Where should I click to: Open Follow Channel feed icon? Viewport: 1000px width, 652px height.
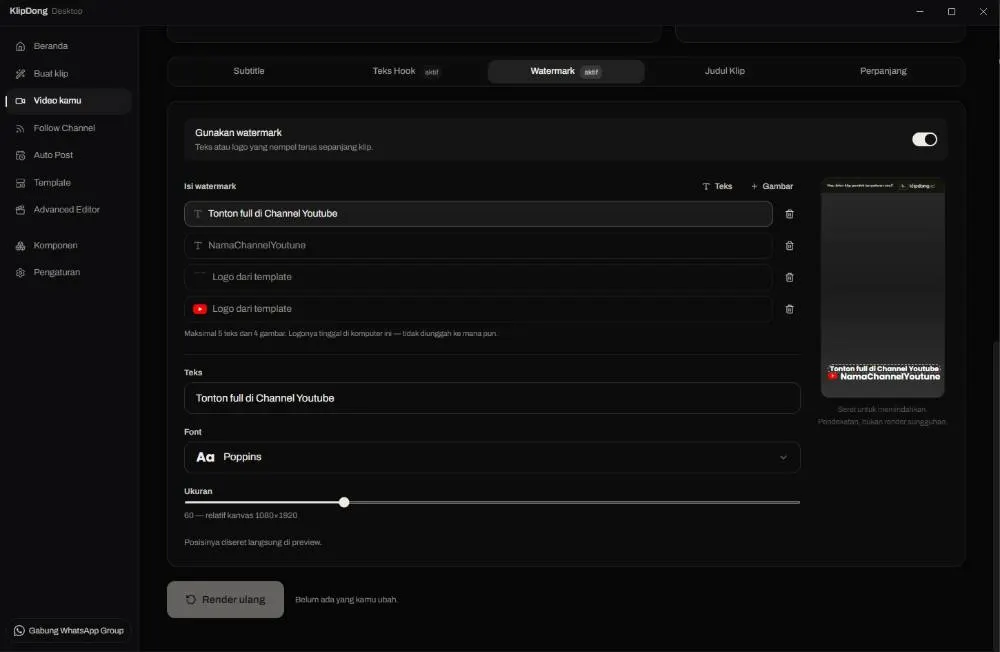[x=20, y=128]
